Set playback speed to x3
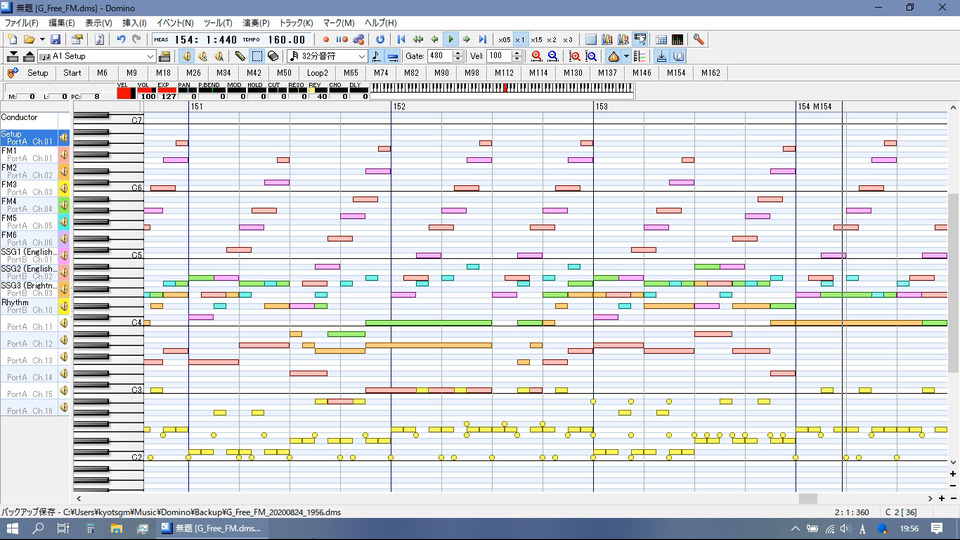Image resolution: width=960 pixels, height=540 pixels. [568, 39]
